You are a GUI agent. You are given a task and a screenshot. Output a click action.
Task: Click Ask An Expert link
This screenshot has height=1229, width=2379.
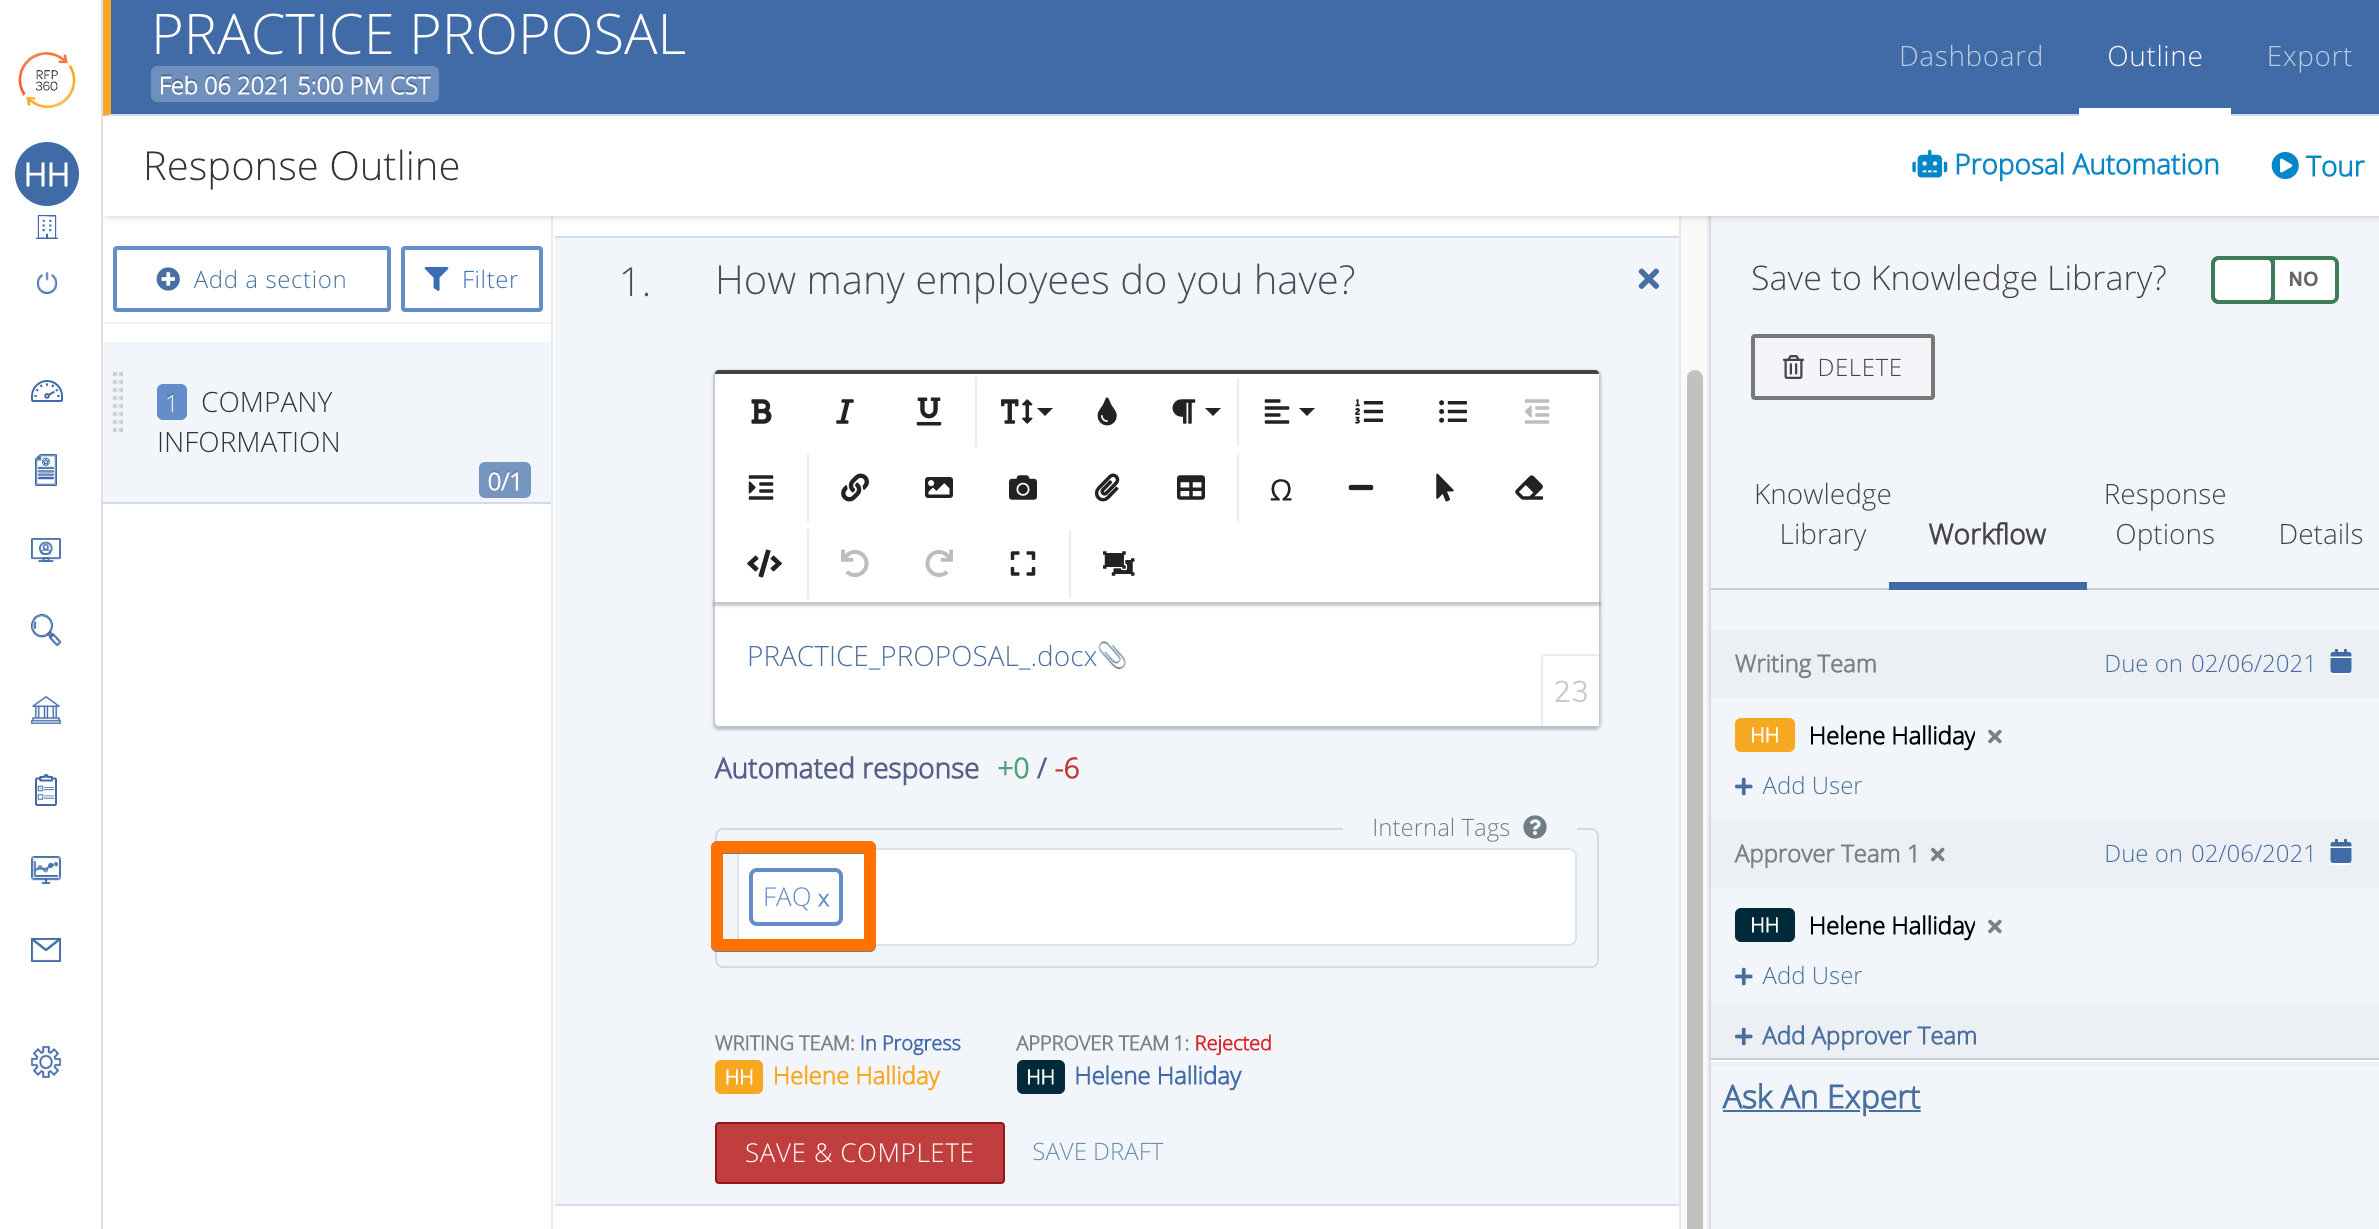(1821, 1094)
